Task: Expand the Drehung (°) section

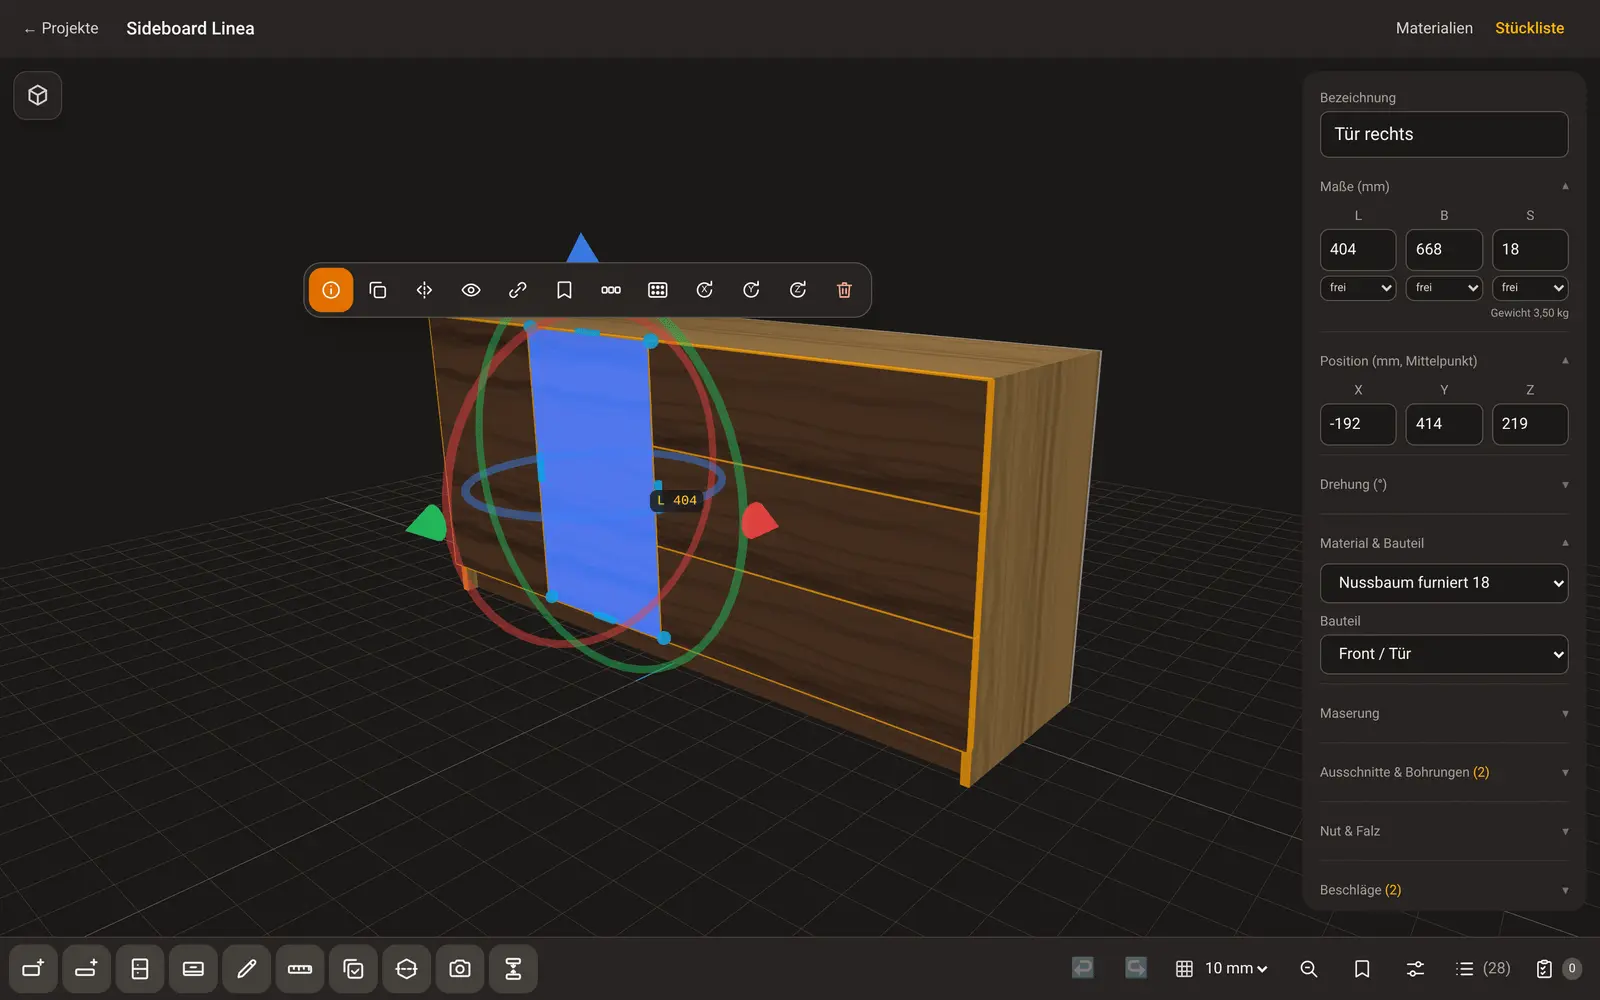Action: [x=1444, y=485]
